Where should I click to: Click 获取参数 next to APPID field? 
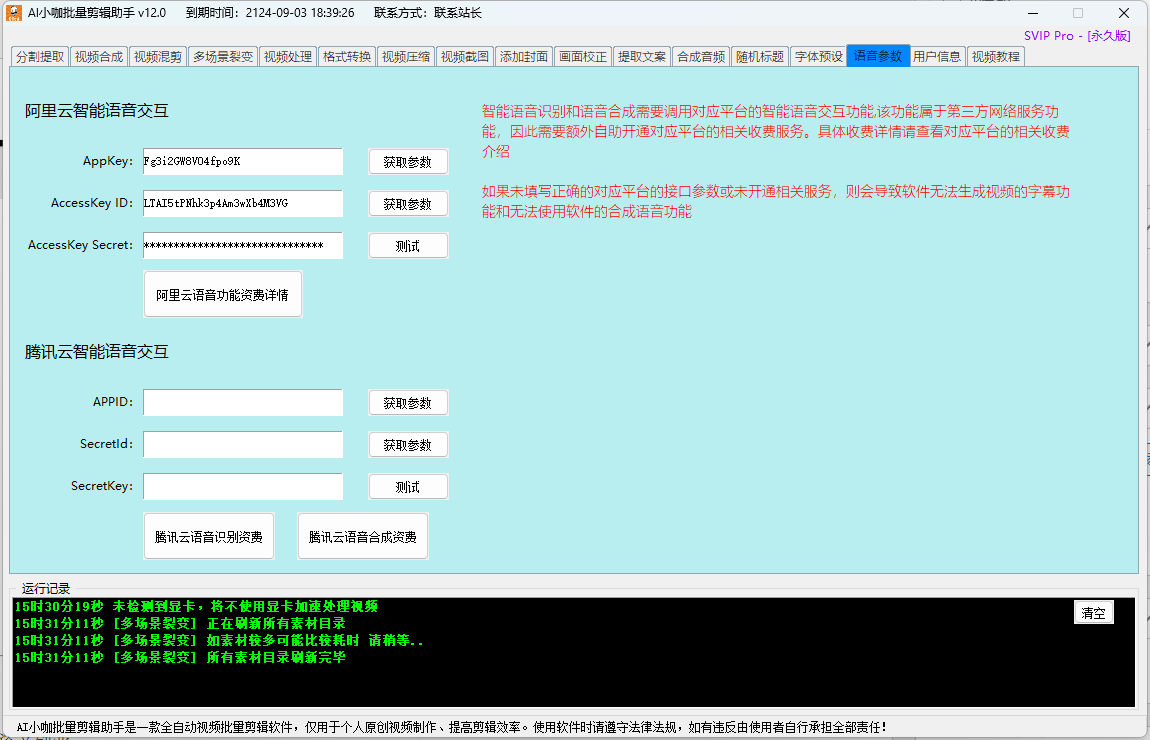tap(408, 403)
